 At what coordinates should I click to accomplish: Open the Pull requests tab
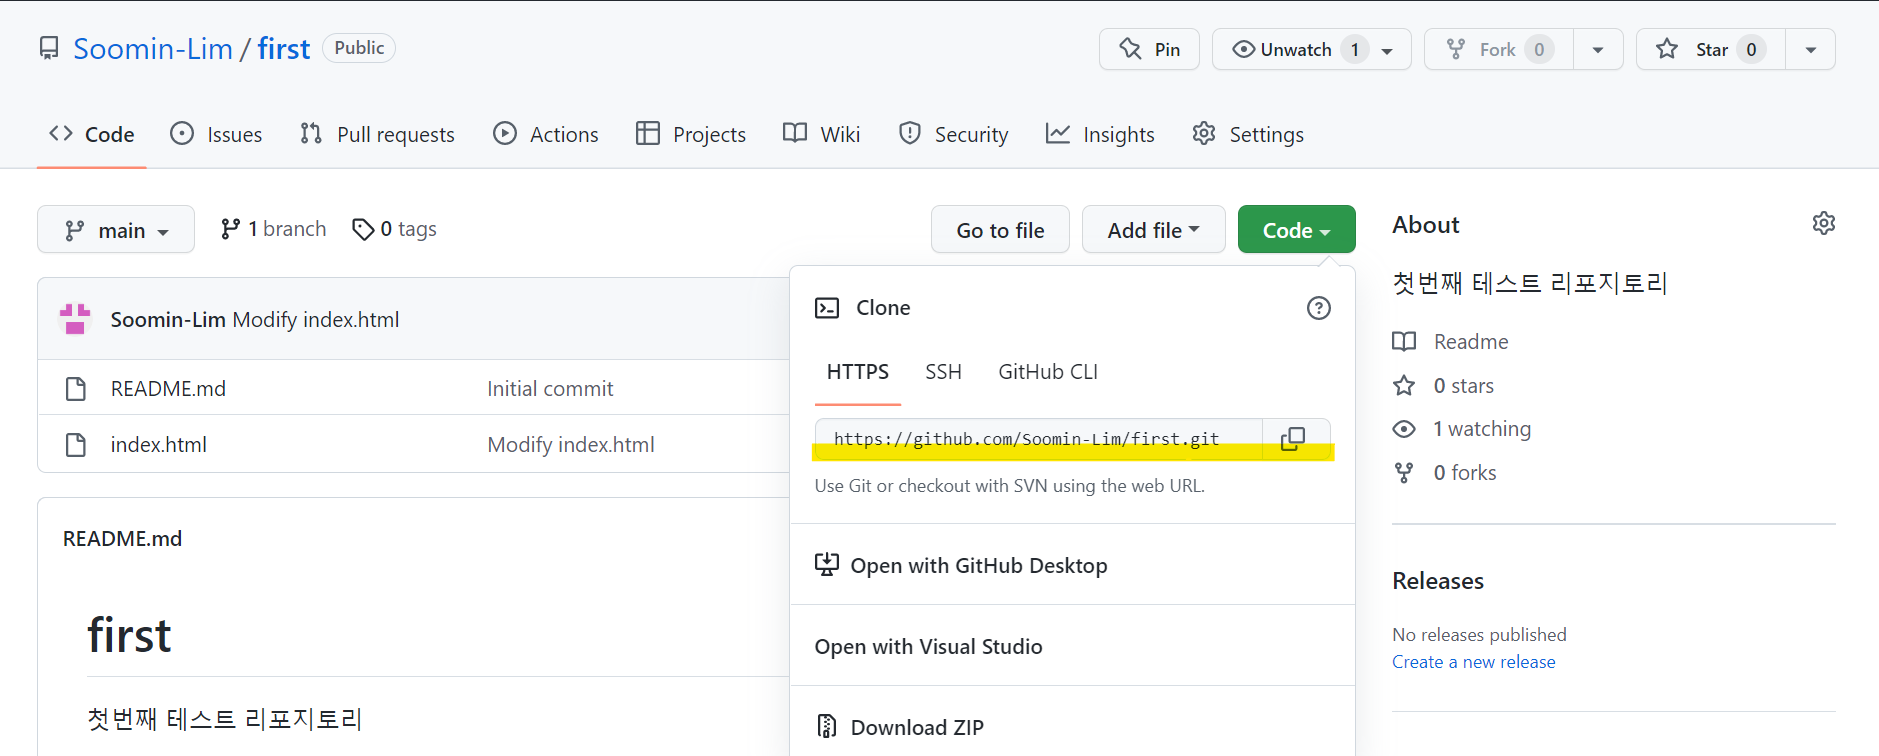pos(377,134)
